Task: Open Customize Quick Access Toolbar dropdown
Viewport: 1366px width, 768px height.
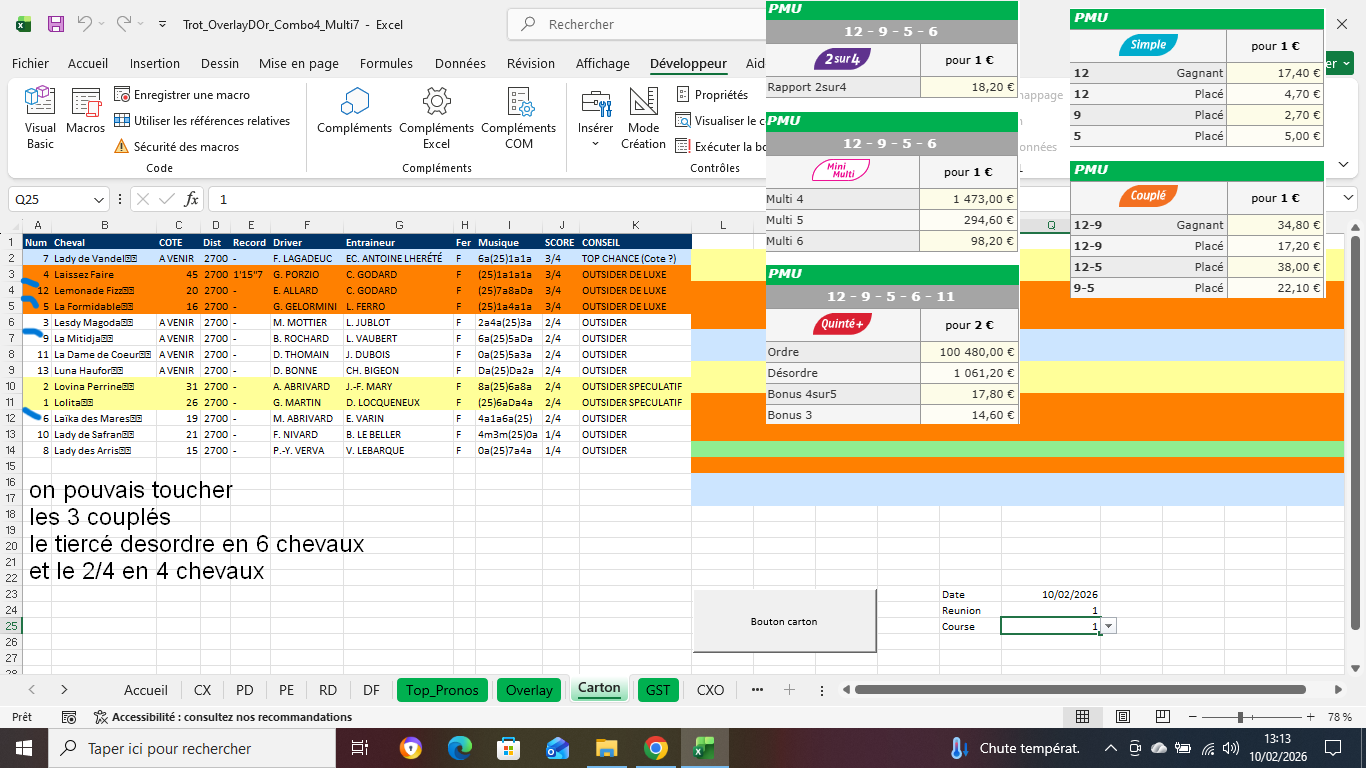Action: click(x=164, y=24)
